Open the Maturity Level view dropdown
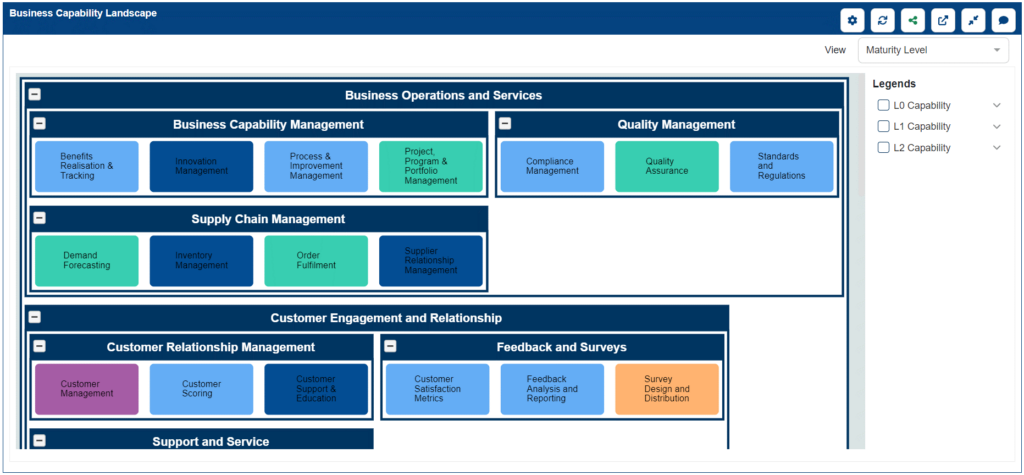The image size is (1024, 475). click(x=933, y=50)
